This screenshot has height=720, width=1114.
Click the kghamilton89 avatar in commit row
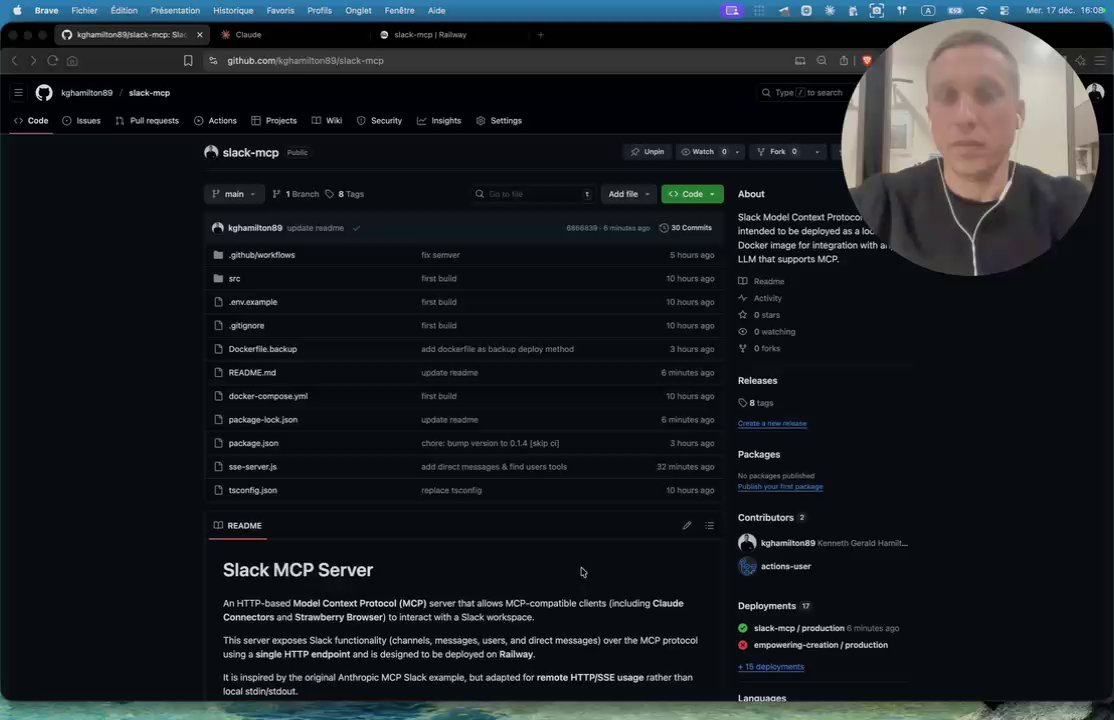pos(217,227)
